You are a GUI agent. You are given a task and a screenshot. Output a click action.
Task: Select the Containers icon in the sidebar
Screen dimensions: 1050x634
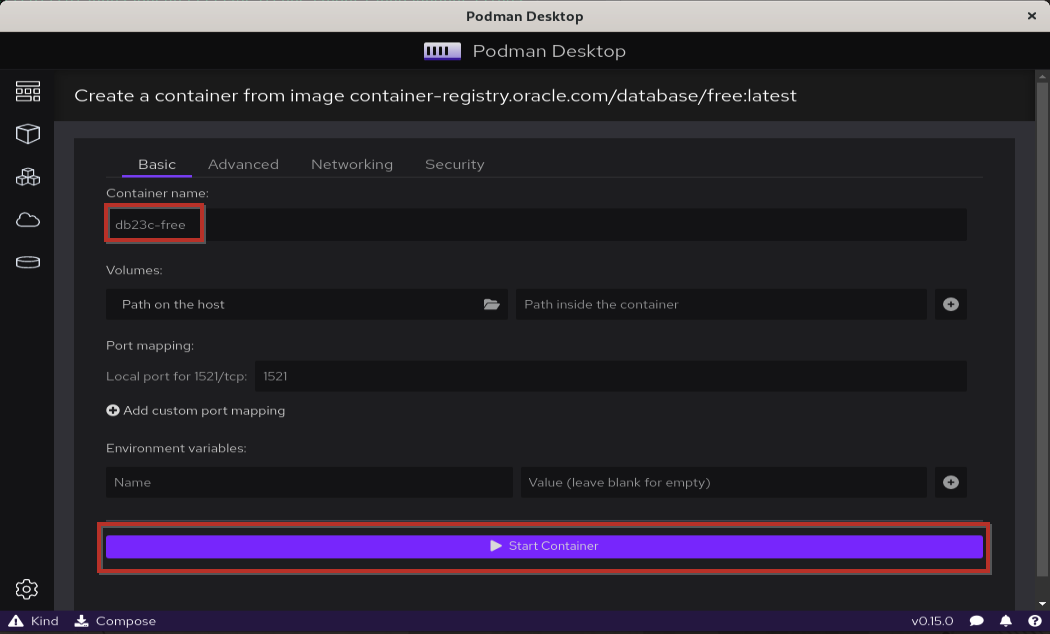[x=27, y=133]
